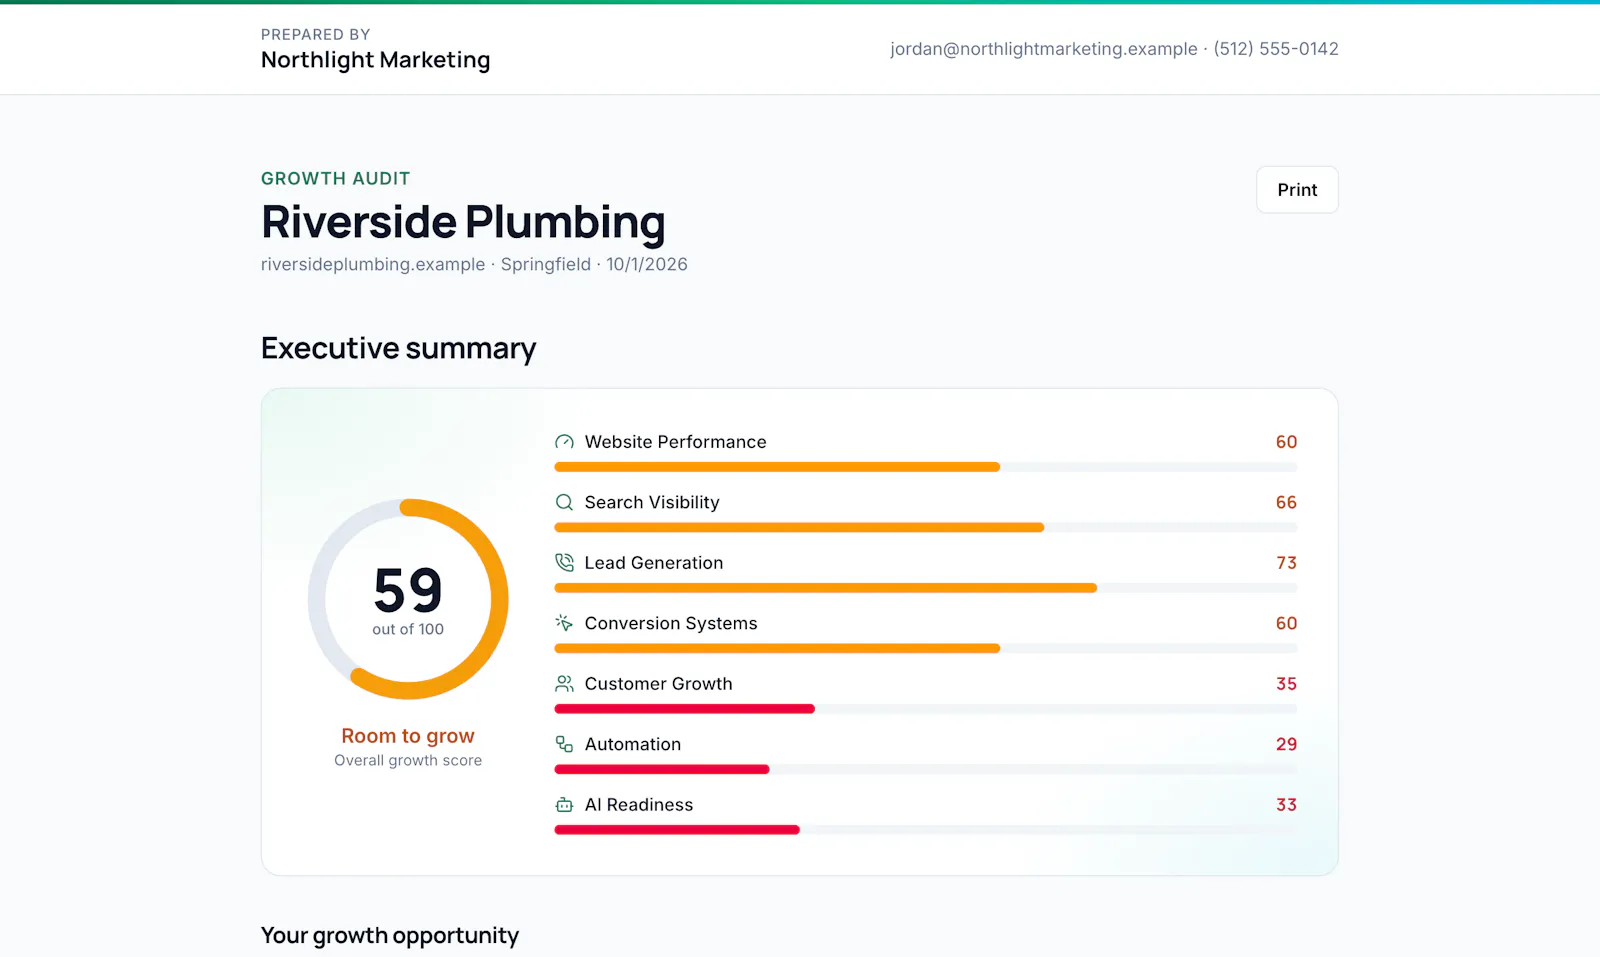Click the Customer Growth people icon

click(x=564, y=684)
